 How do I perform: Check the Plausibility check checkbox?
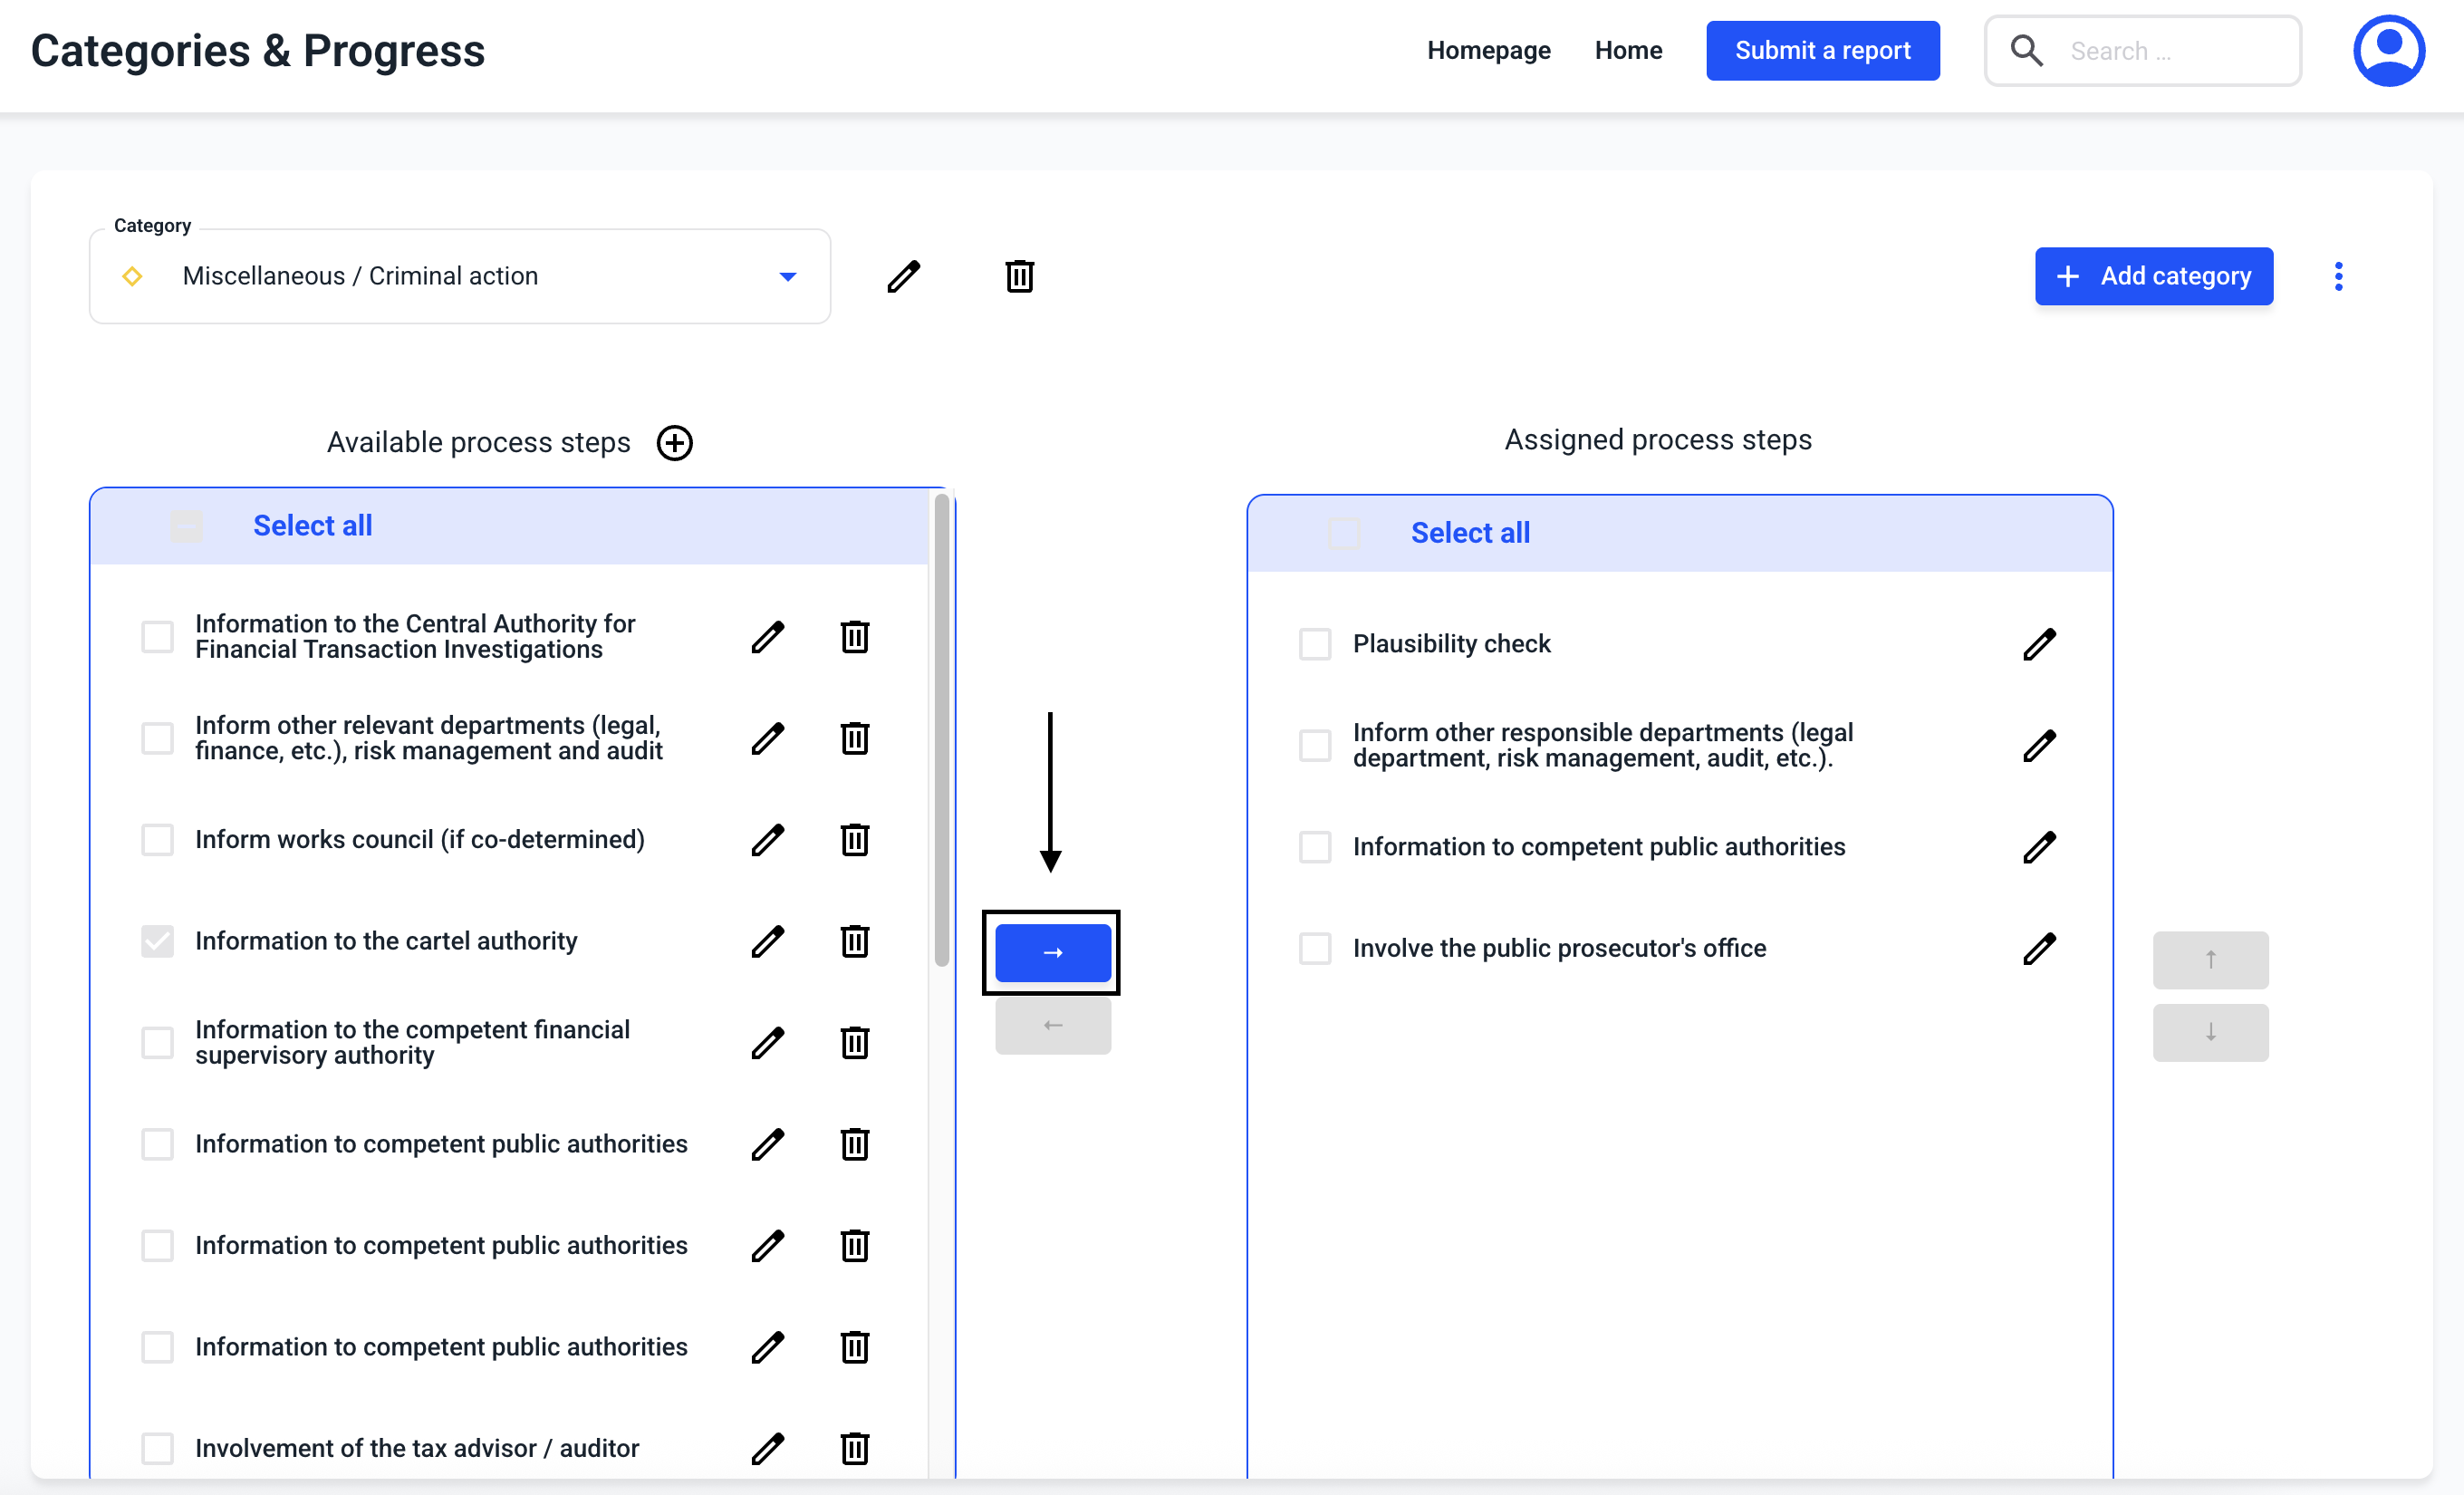pyautogui.click(x=1315, y=644)
